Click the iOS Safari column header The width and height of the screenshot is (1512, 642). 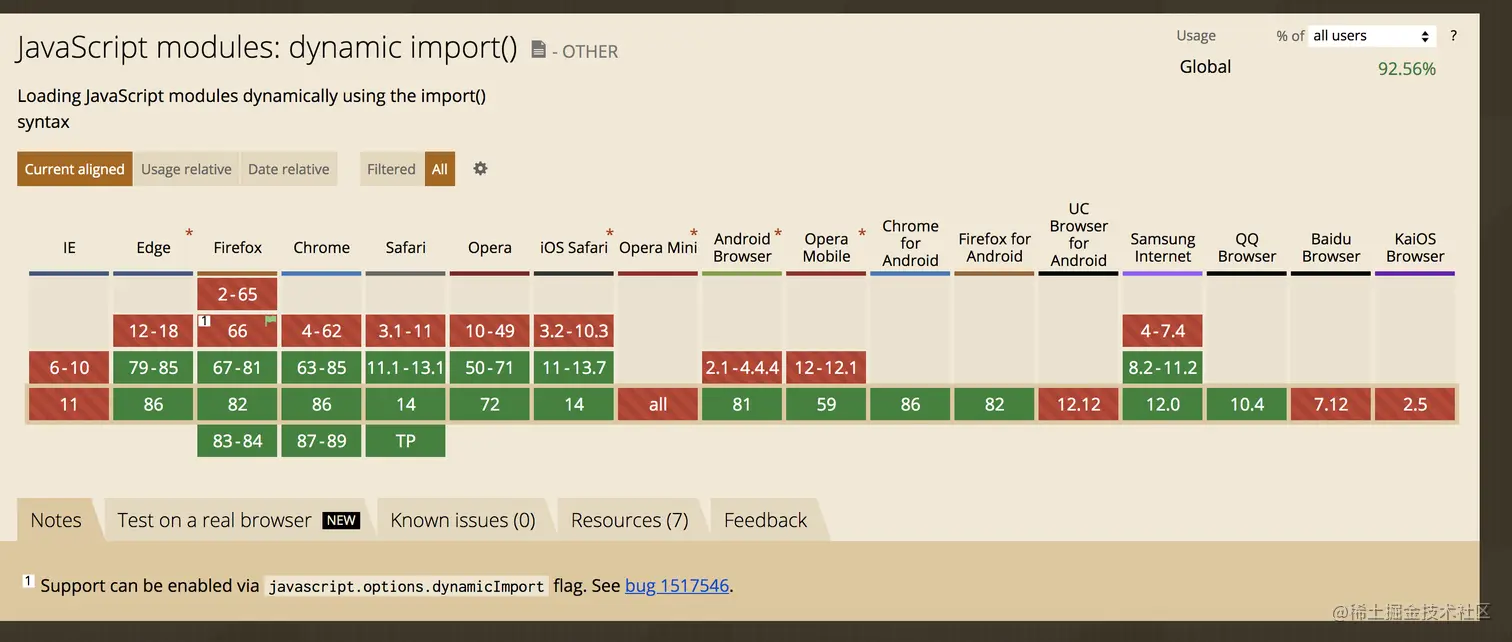(x=574, y=248)
